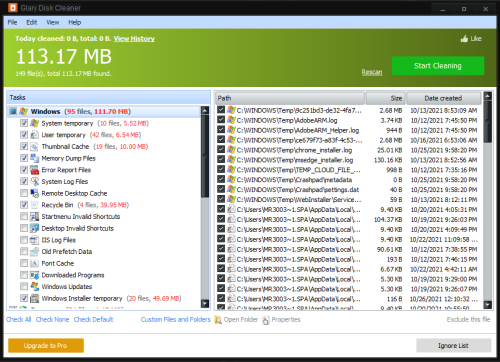Screen dimensions: 500x362
Task: Click the Properties icon
Action: [x=266, y=320]
